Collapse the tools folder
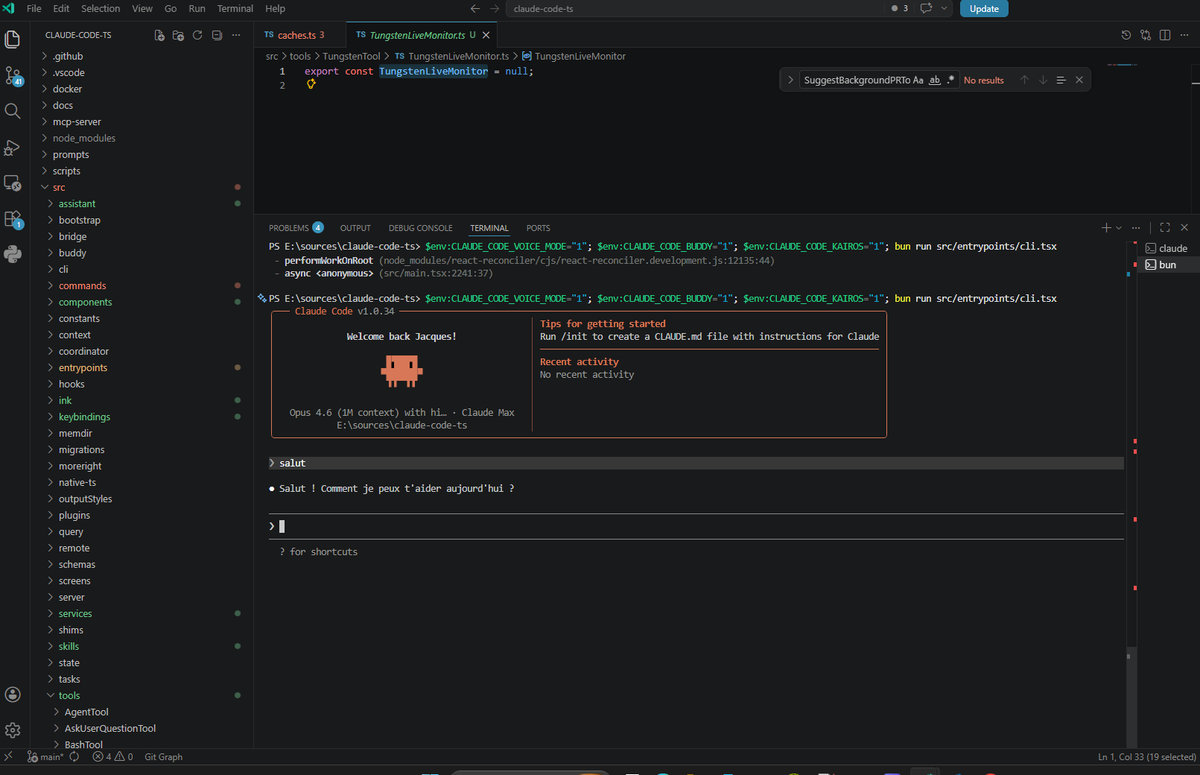The height and width of the screenshot is (775, 1200). point(69,695)
